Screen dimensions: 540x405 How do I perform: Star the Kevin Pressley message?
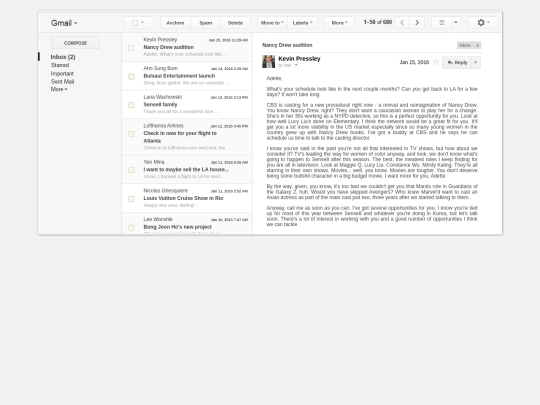pos(436,62)
